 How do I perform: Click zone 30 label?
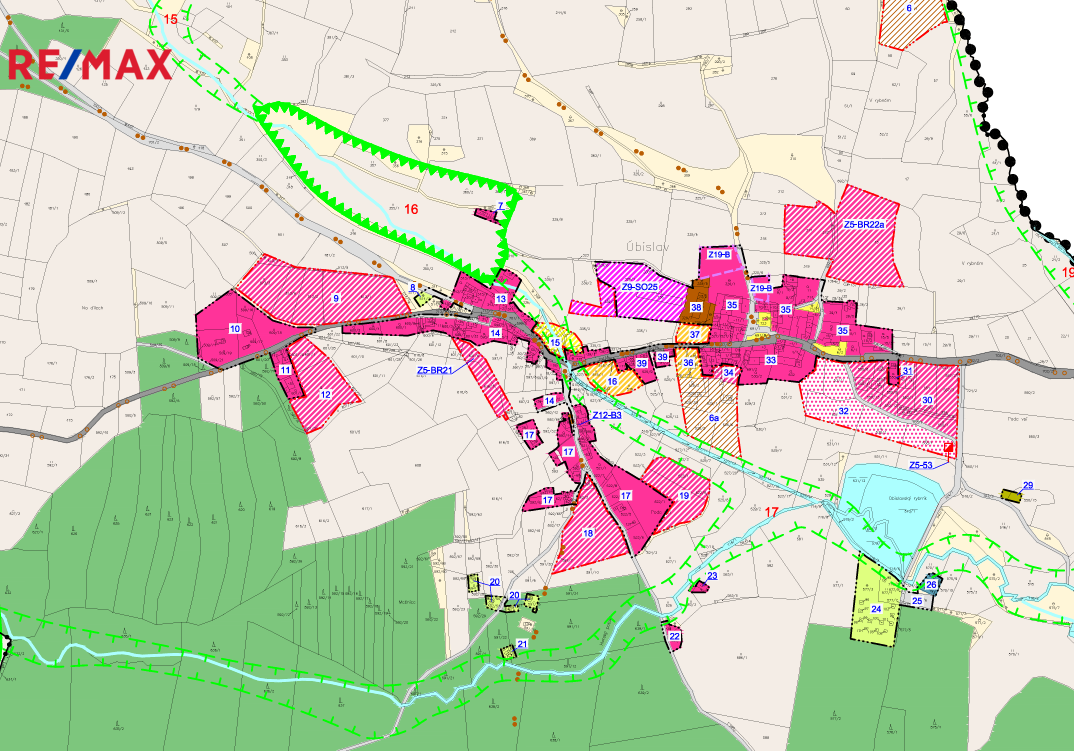click(x=927, y=400)
